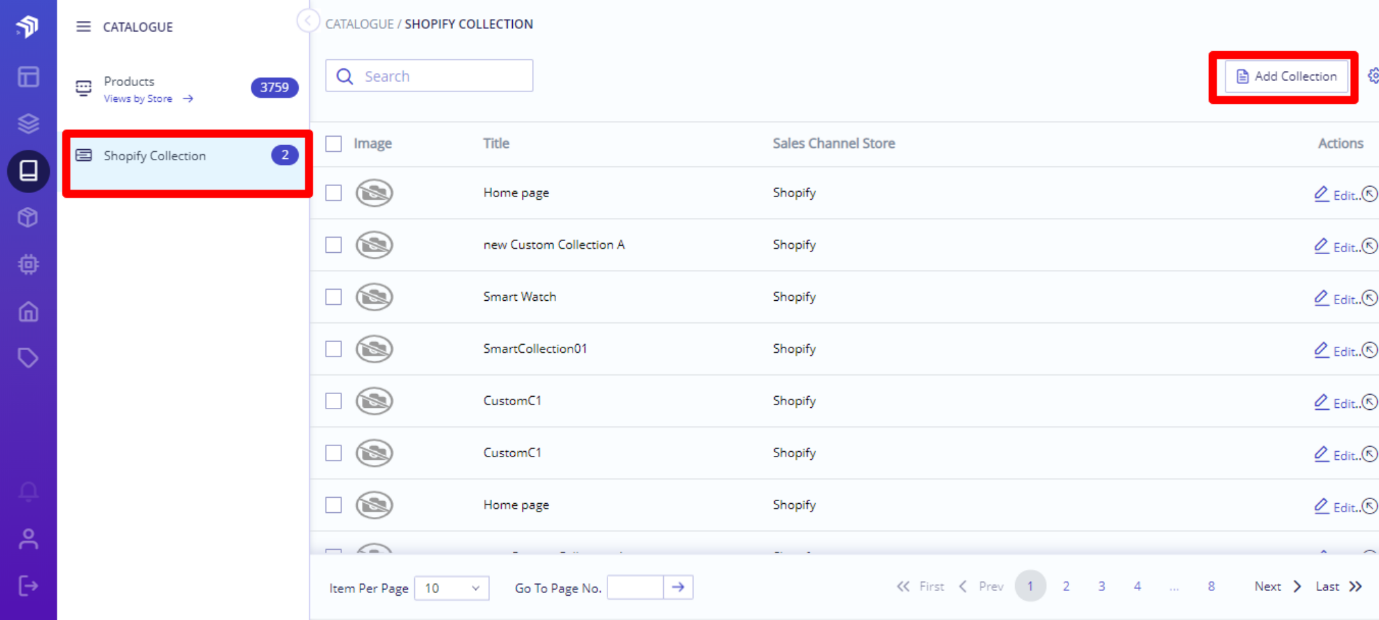The width and height of the screenshot is (1379, 620).
Task: Collapse the catalogue panel with chevron circle
Action: pyautogui.click(x=308, y=21)
